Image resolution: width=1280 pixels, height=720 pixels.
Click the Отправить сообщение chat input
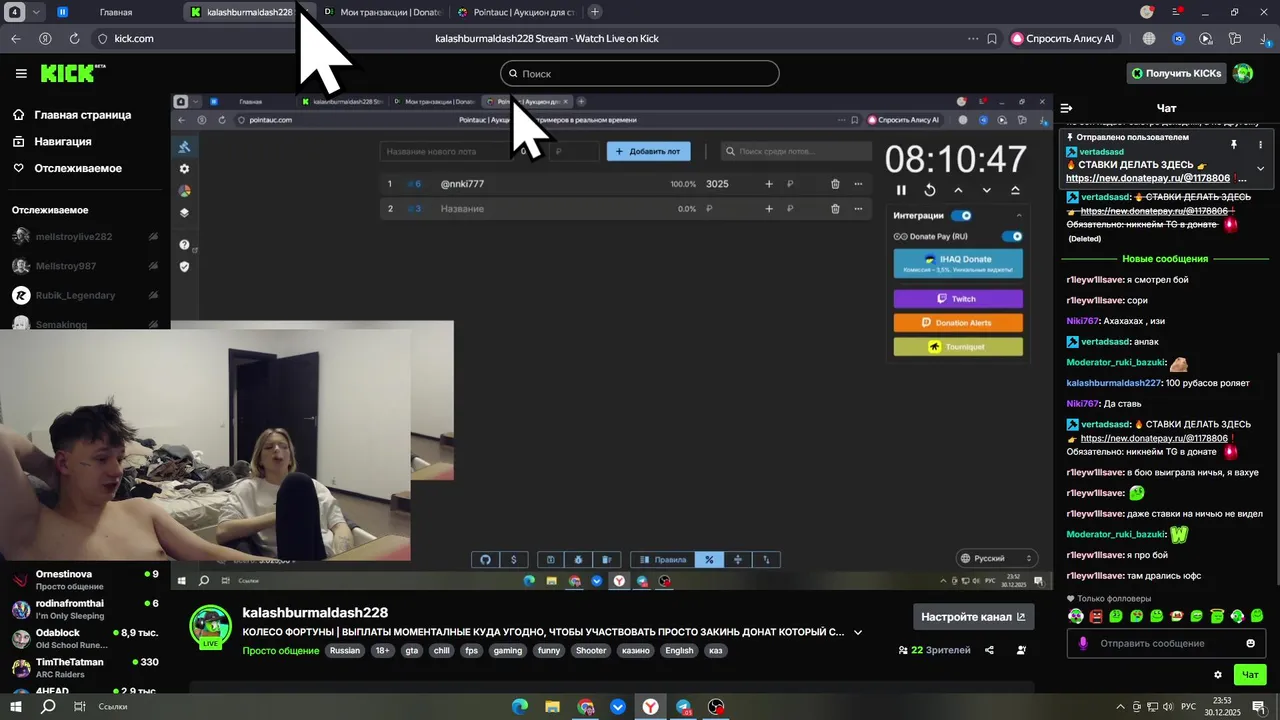click(x=1168, y=643)
